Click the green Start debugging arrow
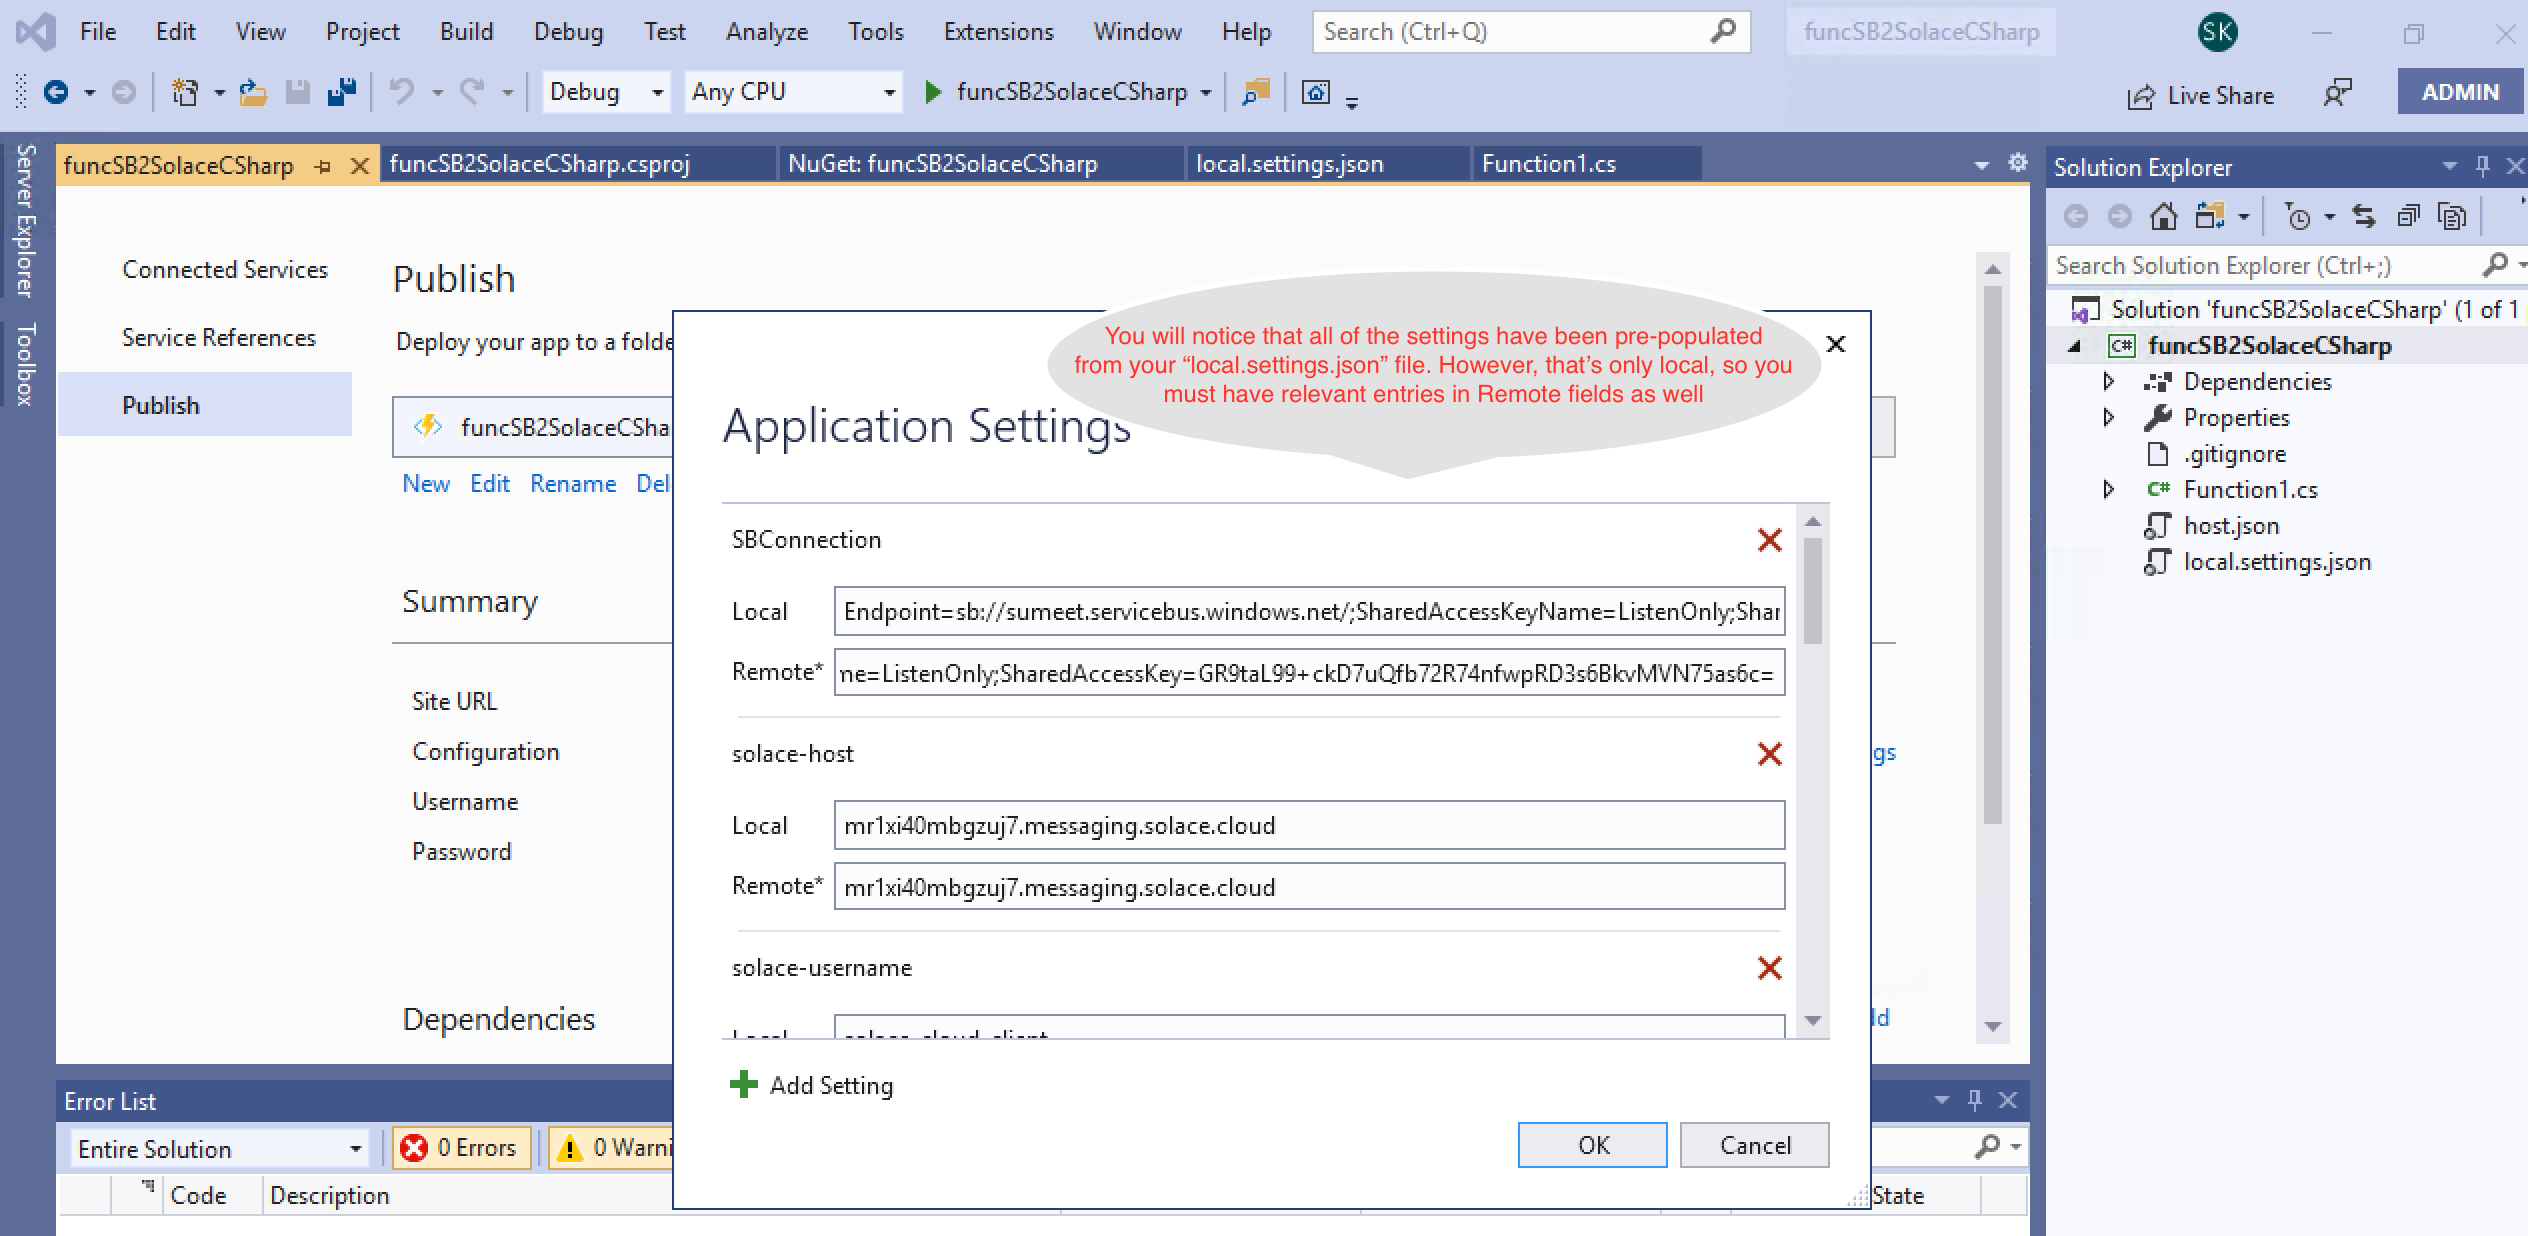2528x1236 pixels. point(933,92)
